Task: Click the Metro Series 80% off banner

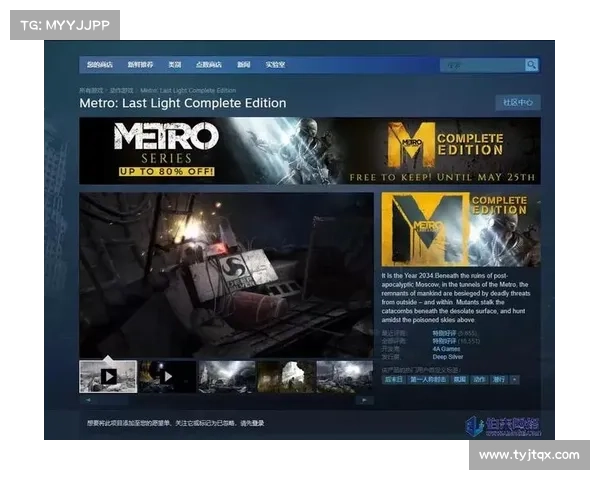Action: point(310,151)
